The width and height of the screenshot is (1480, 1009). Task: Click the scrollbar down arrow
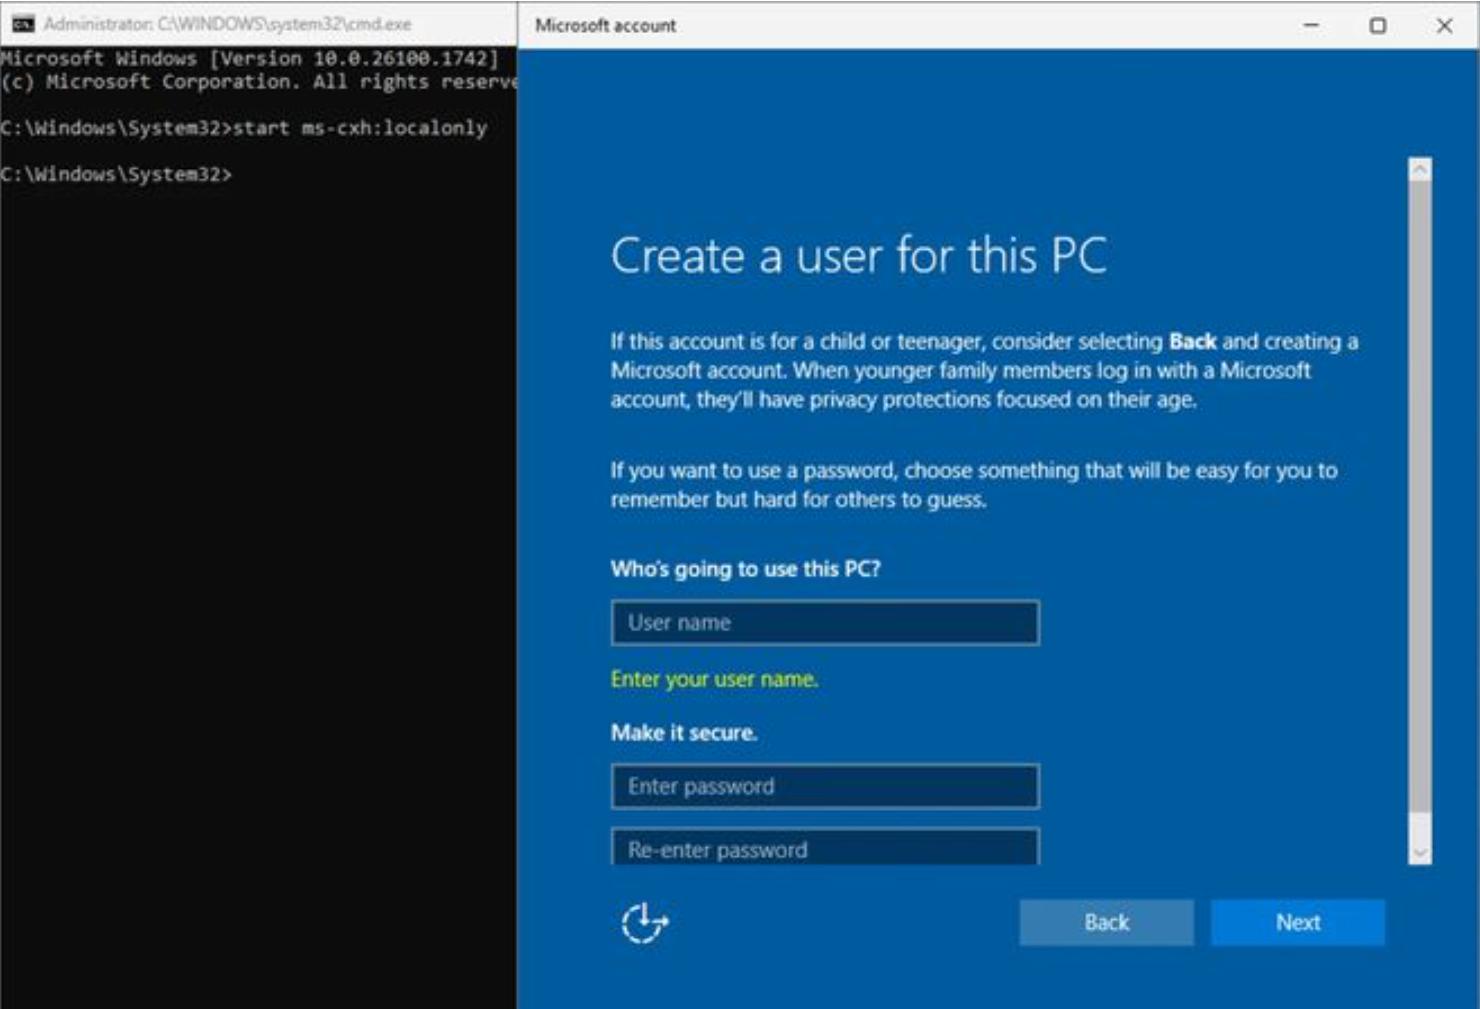(x=1420, y=853)
